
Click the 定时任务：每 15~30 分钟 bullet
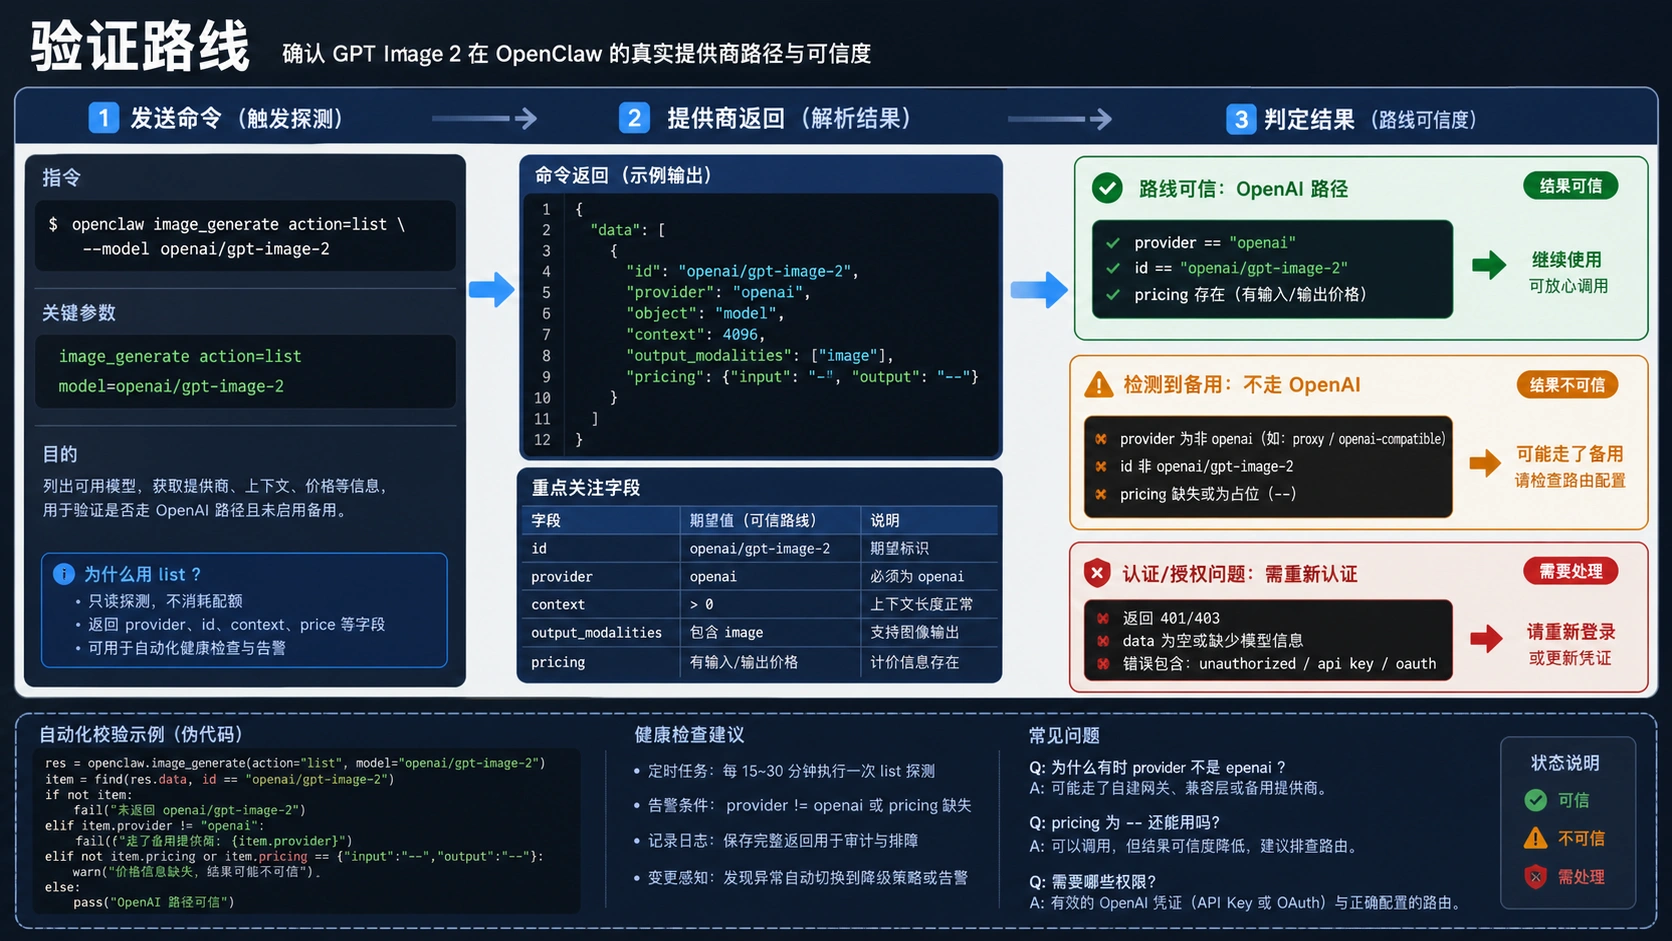785,771
